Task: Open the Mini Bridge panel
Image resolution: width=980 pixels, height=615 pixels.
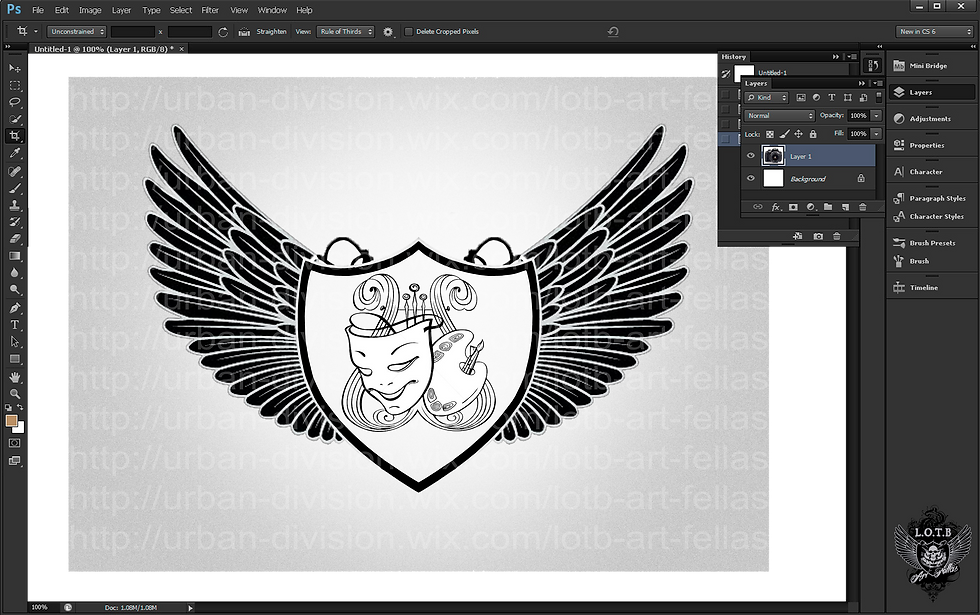Action: (931, 66)
